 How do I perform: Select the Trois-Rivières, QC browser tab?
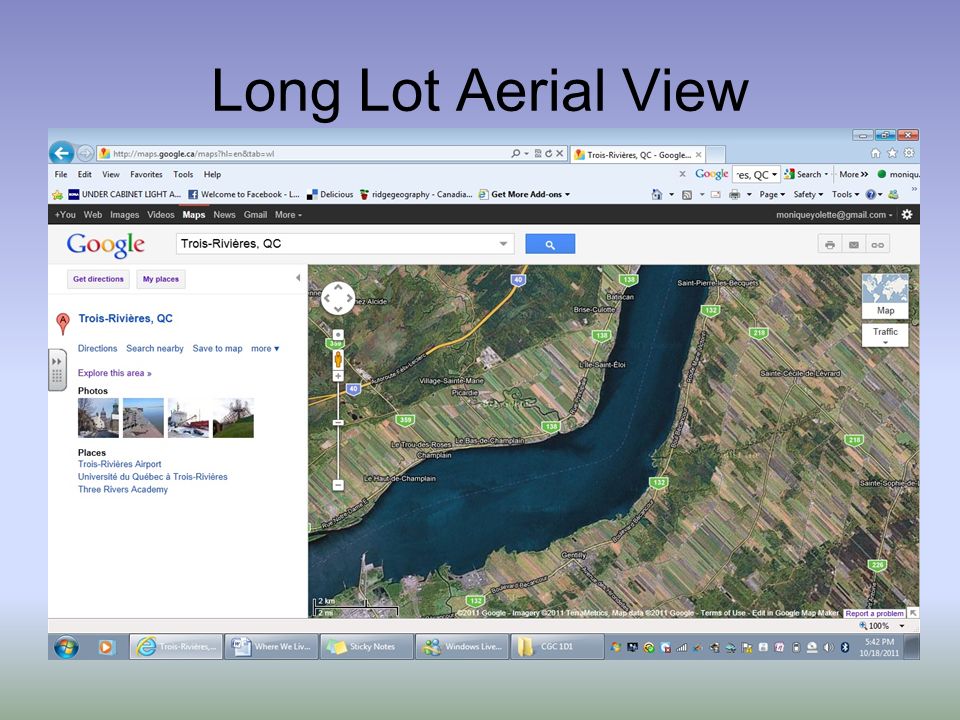point(638,155)
